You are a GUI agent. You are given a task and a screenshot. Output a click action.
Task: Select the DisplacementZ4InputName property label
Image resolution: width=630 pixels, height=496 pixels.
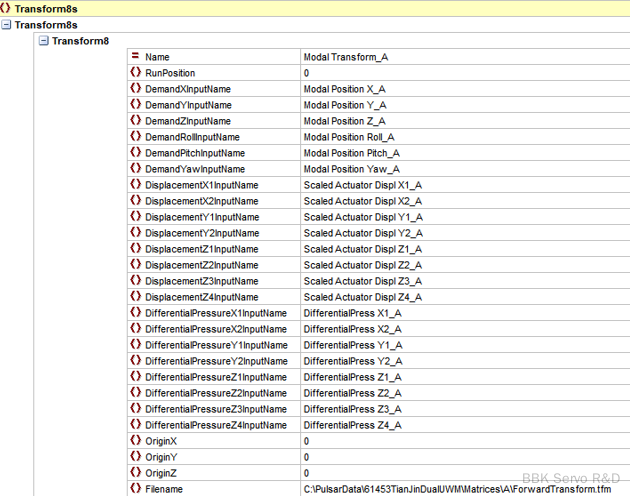[x=201, y=297]
